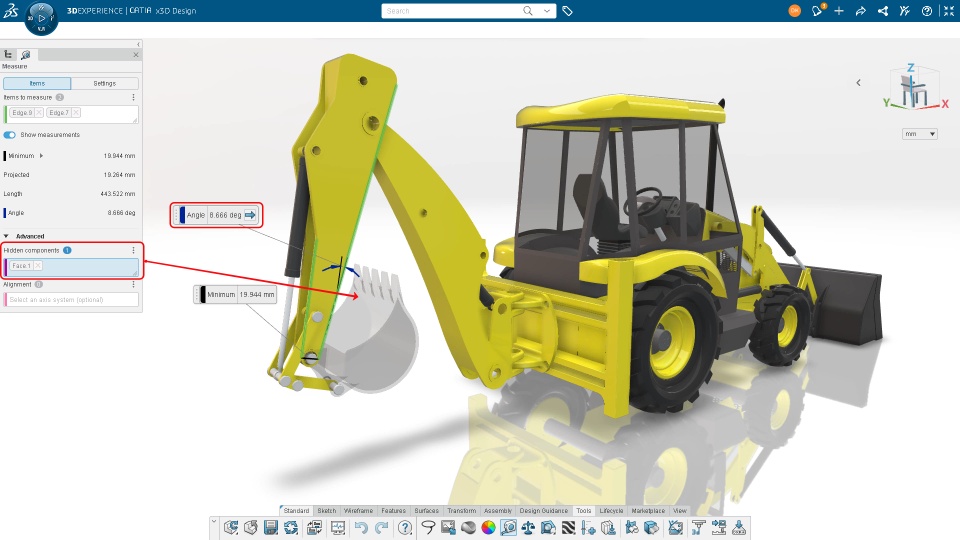
Task: Click the monitor performance icon
Action: [x=338, y=527]
